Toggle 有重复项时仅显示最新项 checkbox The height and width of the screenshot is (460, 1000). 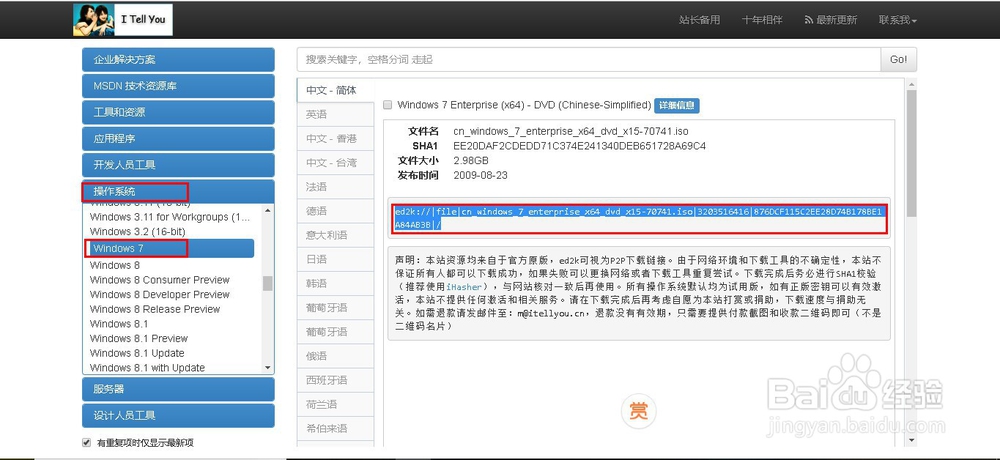click(x=87, y=442)
